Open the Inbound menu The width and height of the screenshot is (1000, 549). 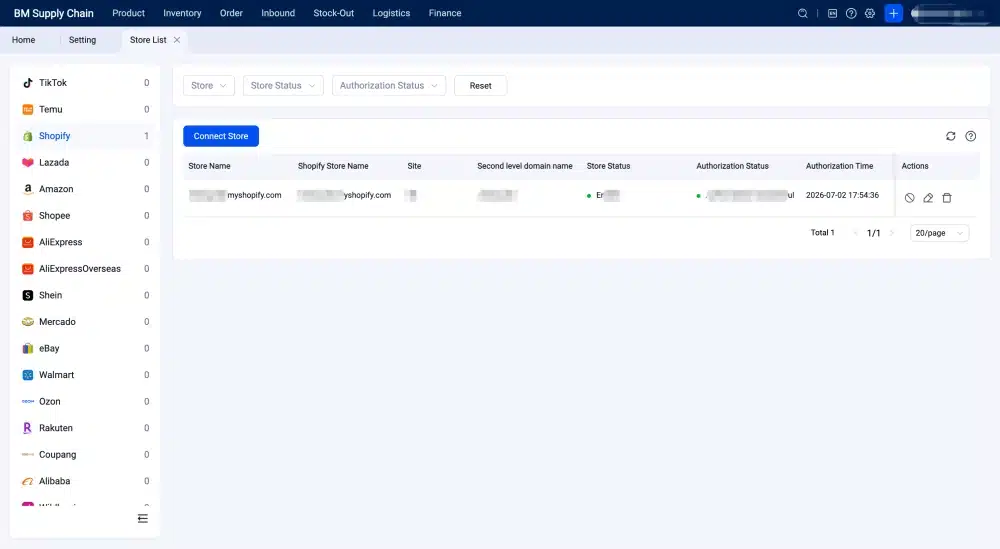(278, 13)
